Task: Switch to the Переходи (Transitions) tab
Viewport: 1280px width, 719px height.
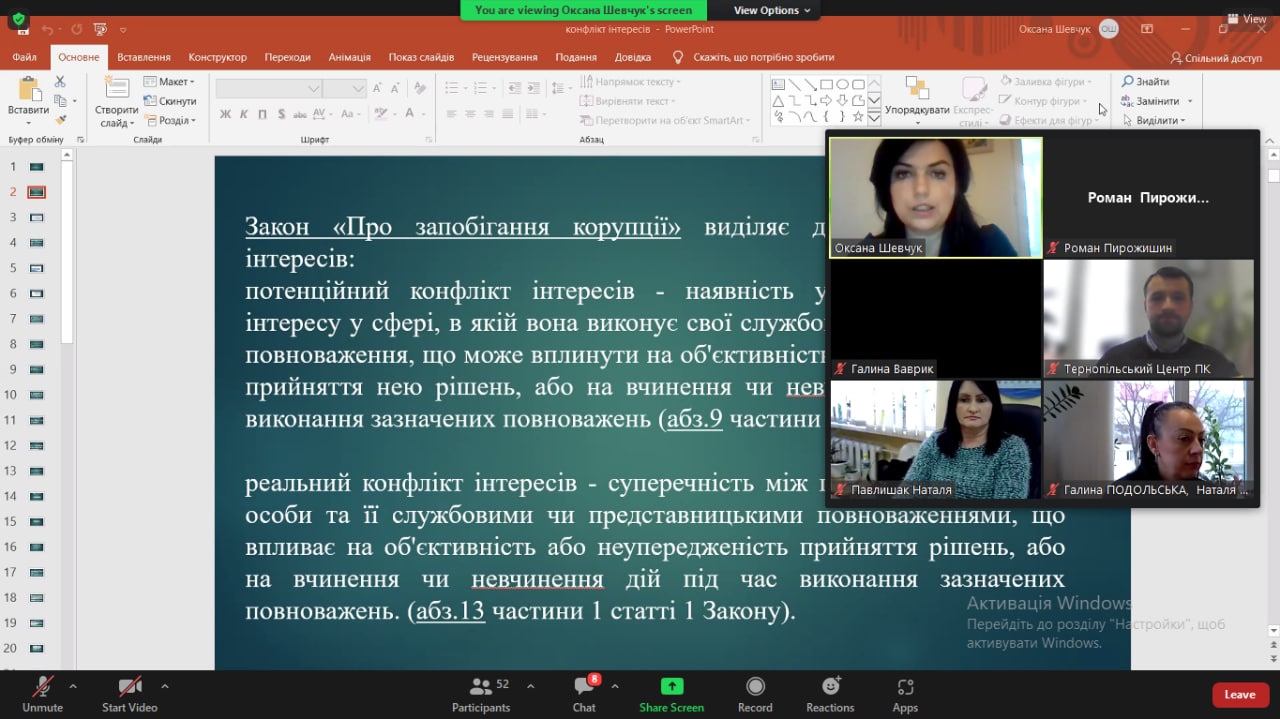Action: point(288,57)
